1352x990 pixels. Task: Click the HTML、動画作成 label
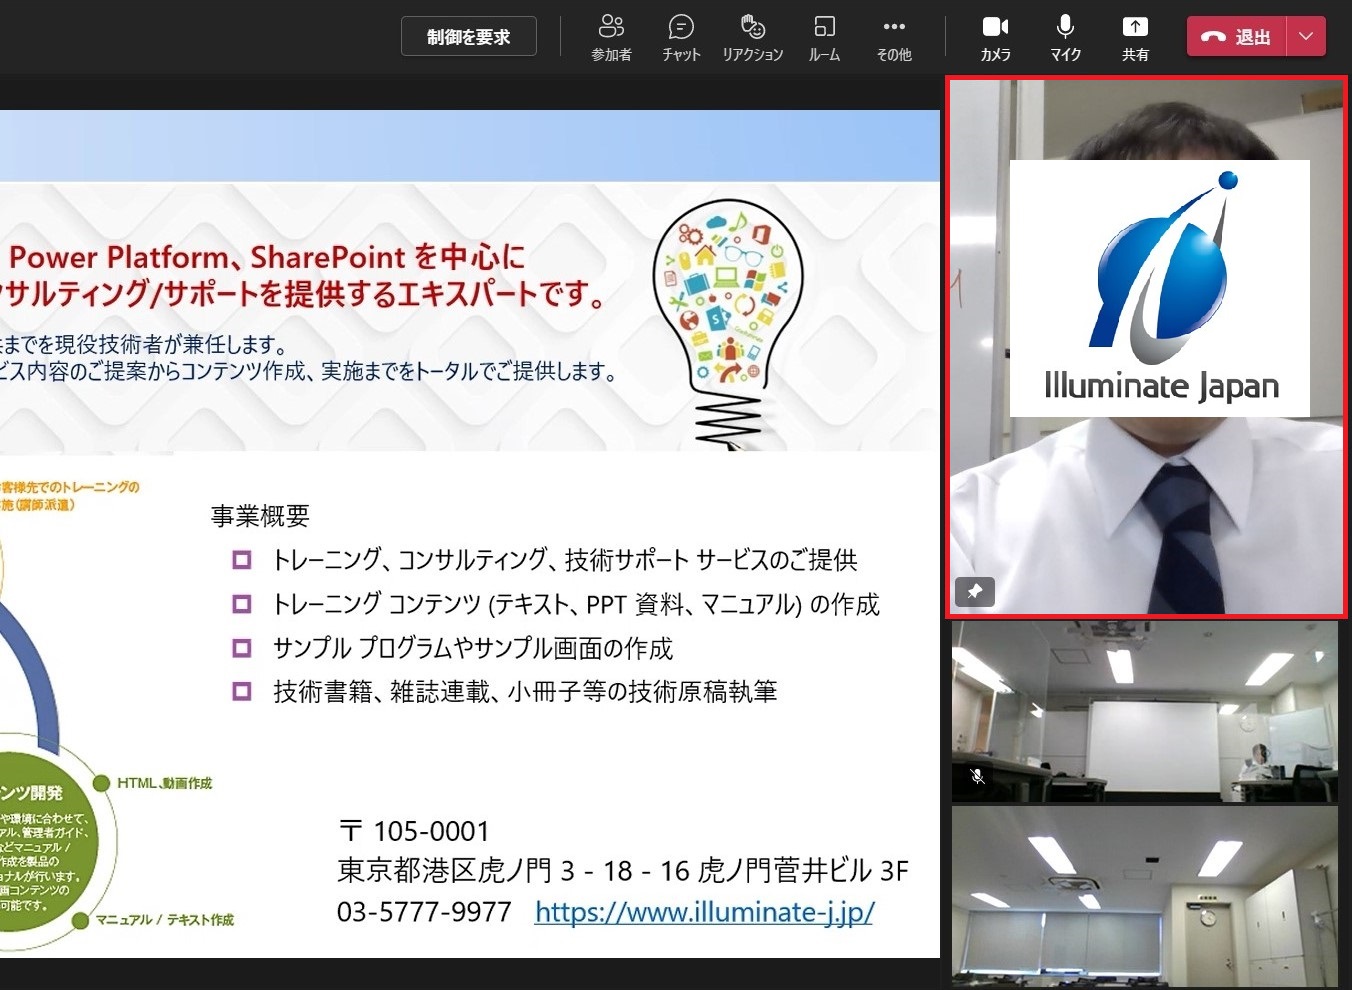[164, 783]
